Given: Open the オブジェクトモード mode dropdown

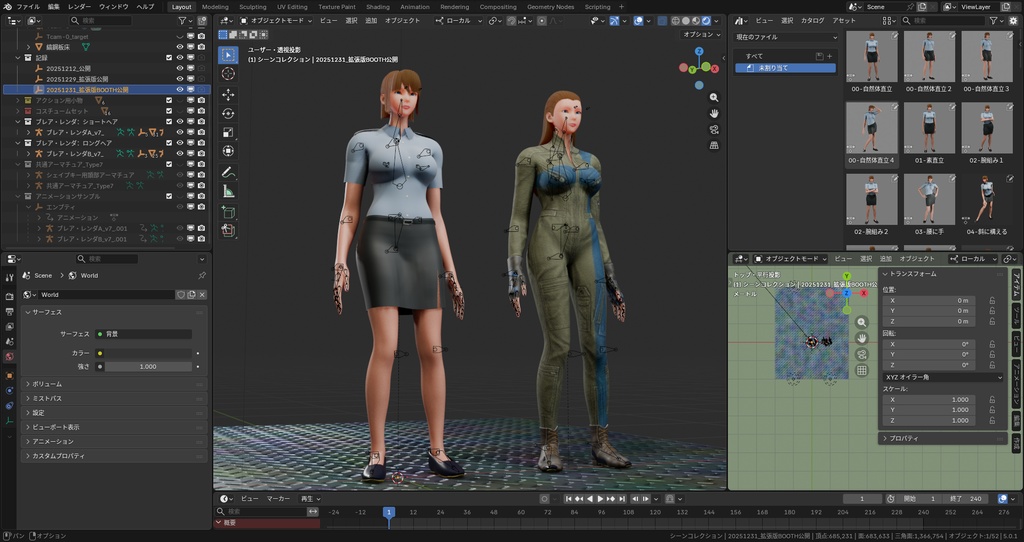Looking at the screenshot, I should [277, 20].
